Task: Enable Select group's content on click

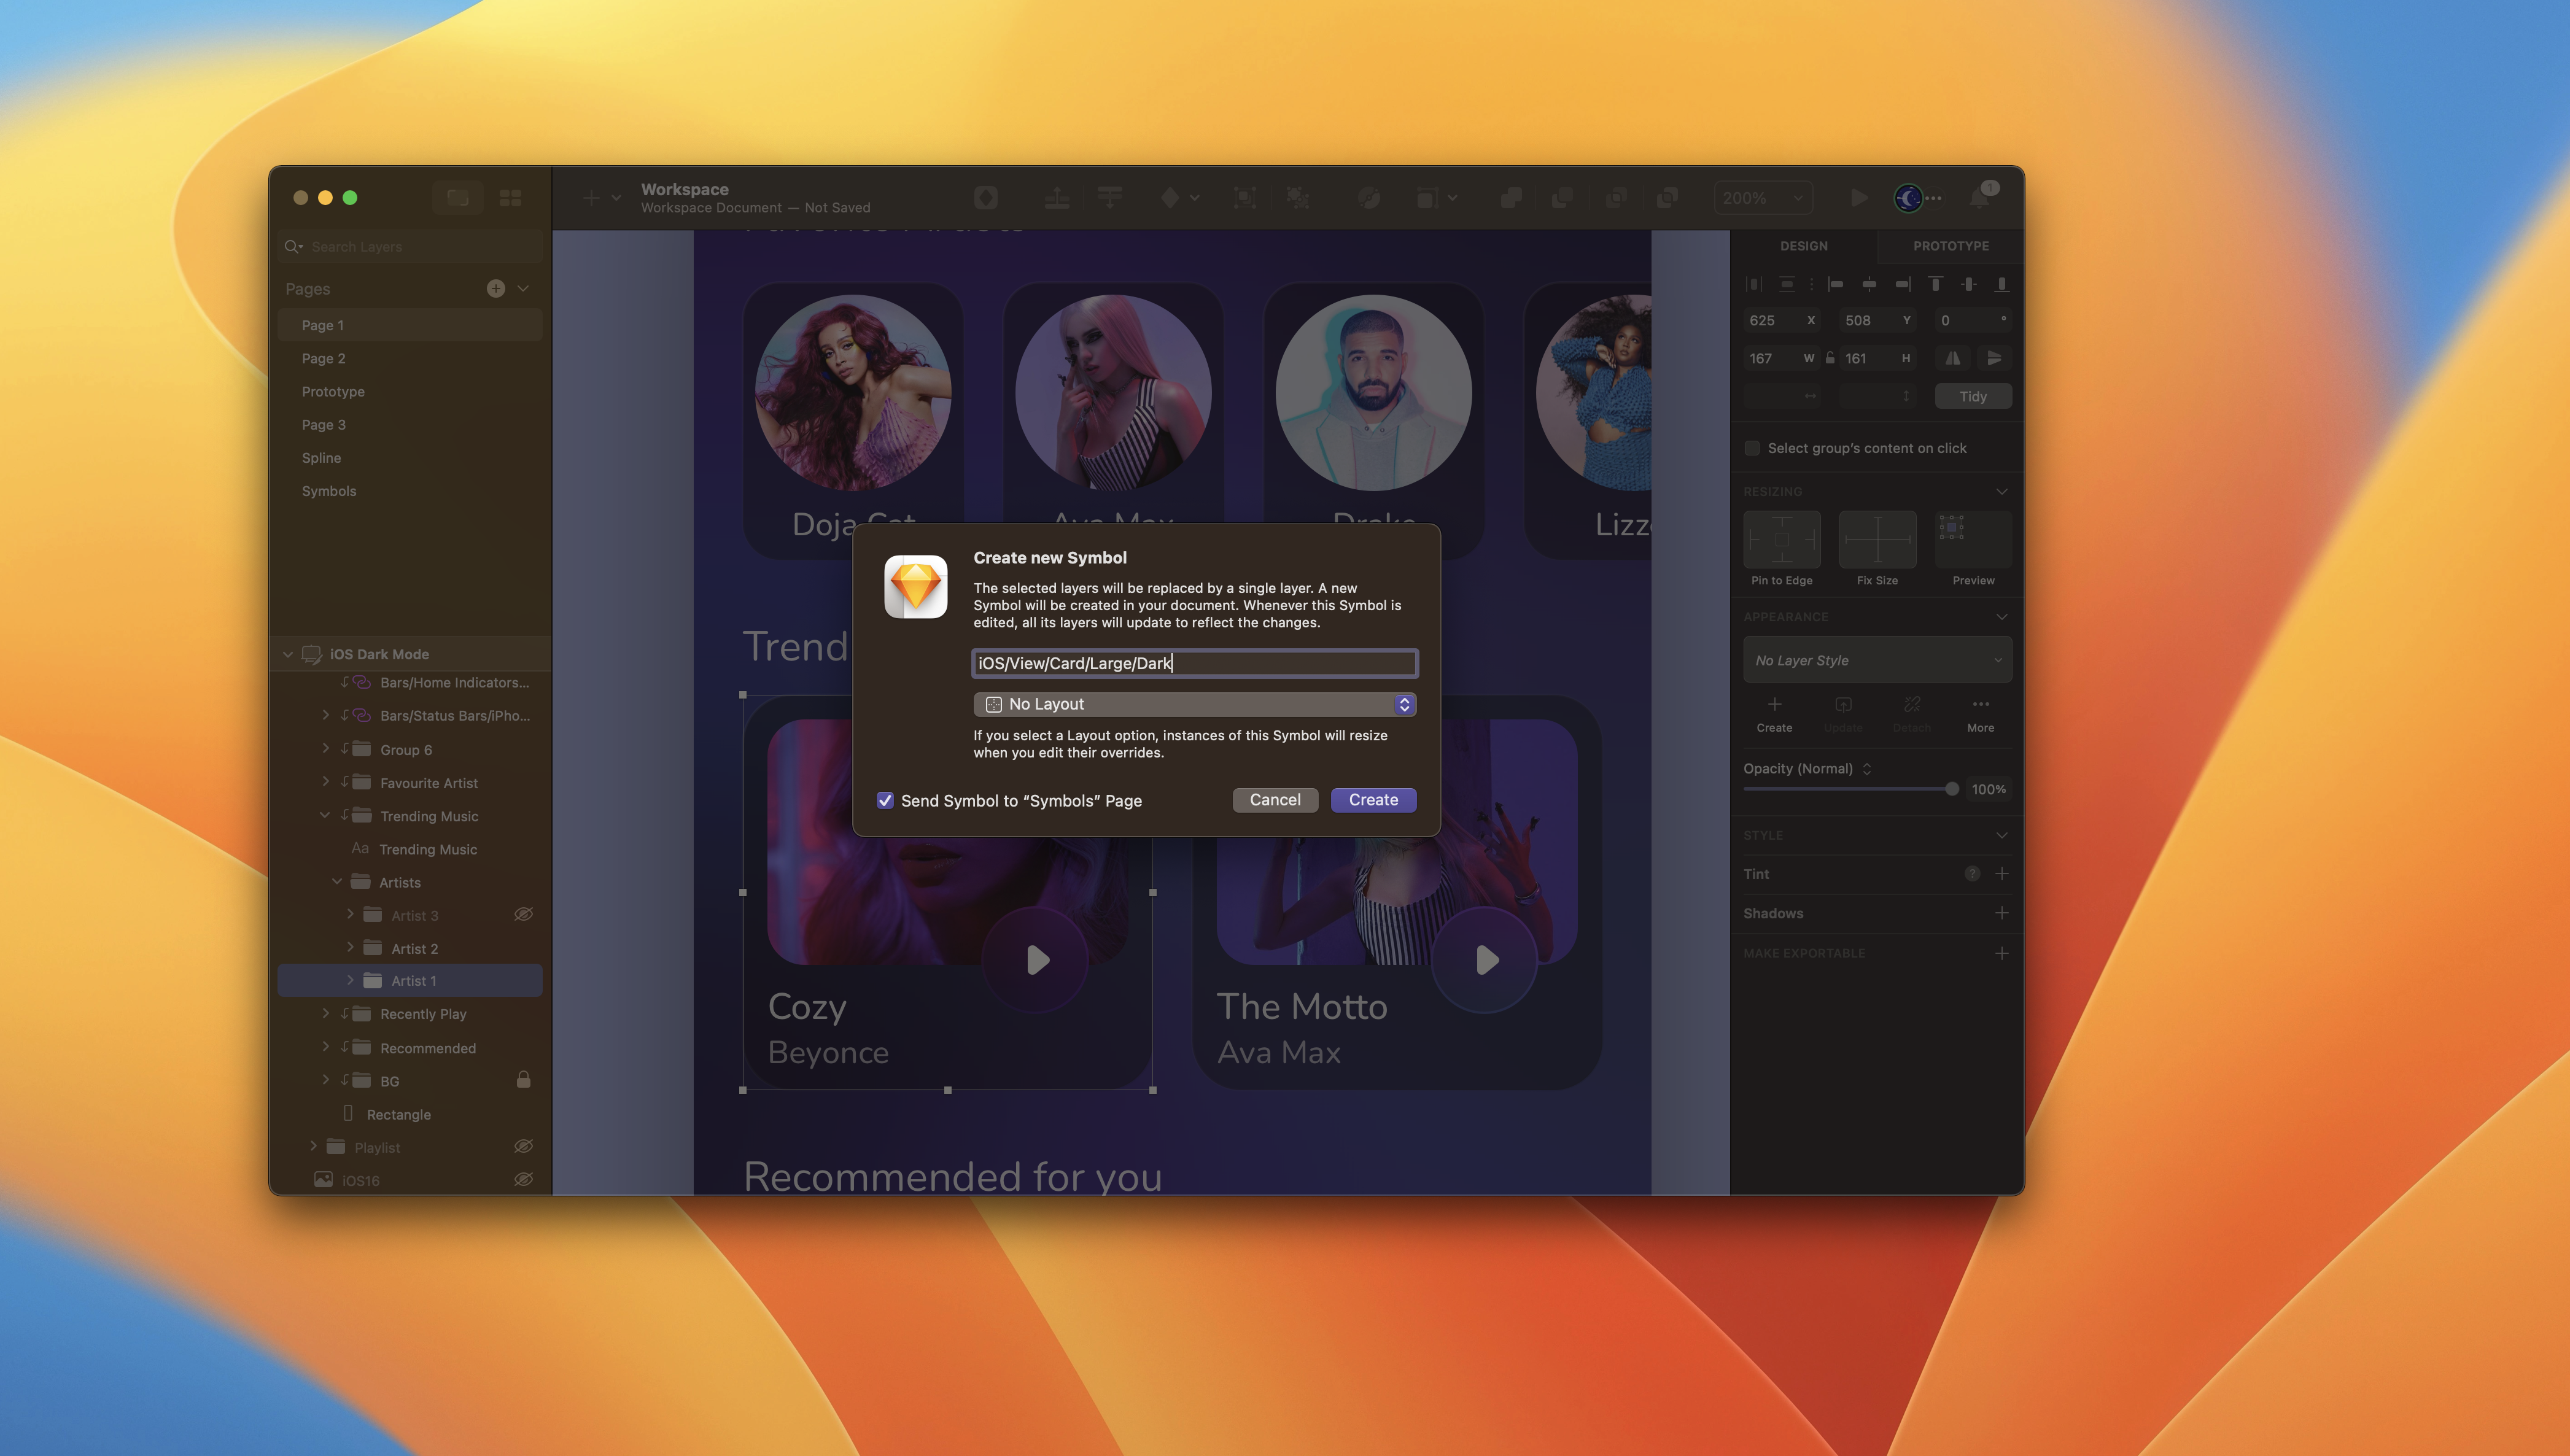Action: tap(1752, 448)
